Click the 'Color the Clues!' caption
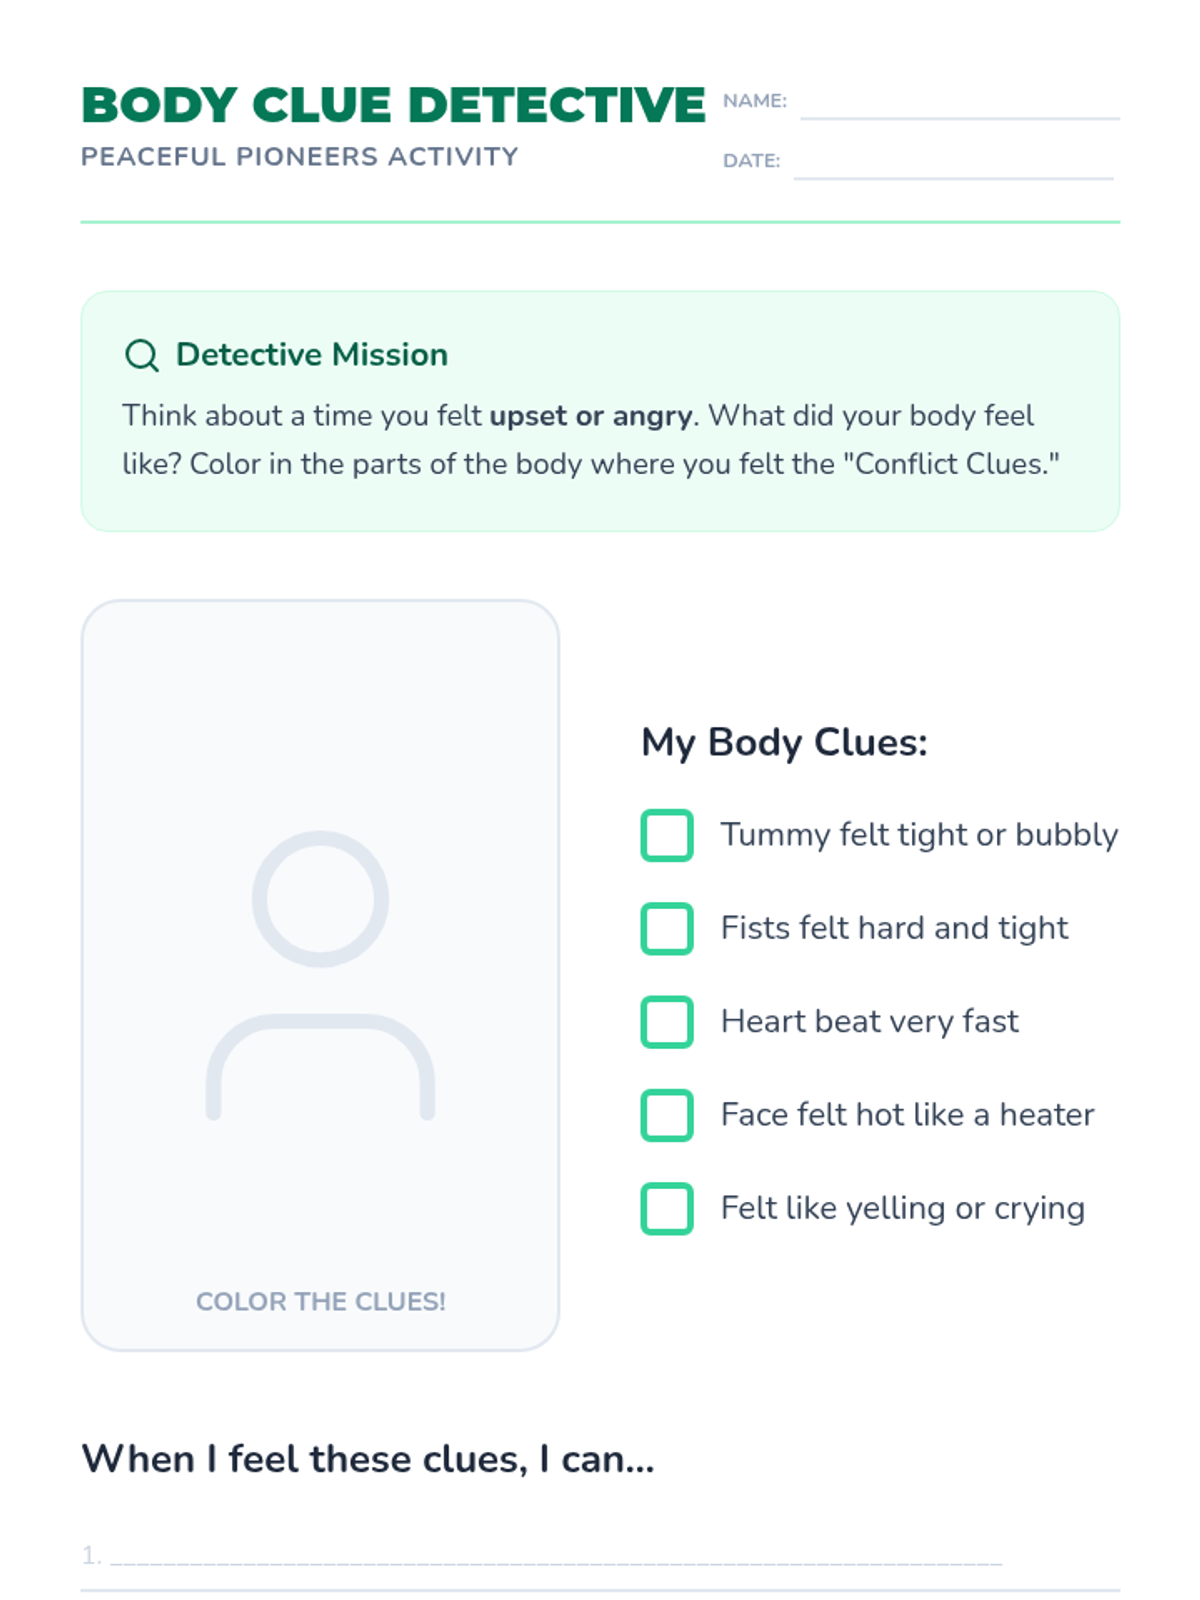The width and height of the screenshot is (1200, 1600). click(x=320, y=1301)
